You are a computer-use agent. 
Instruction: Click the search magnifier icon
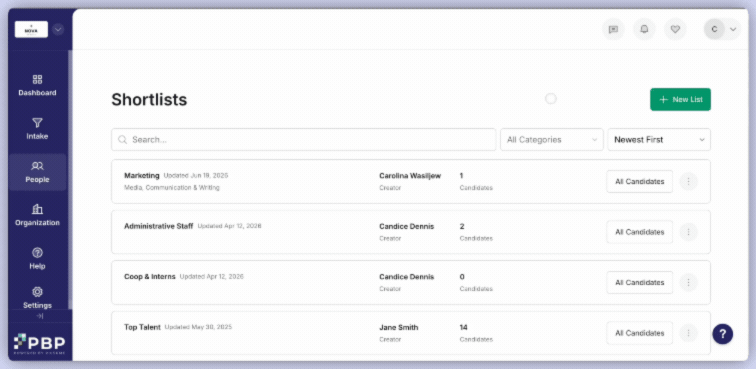(x=122, y=139)
